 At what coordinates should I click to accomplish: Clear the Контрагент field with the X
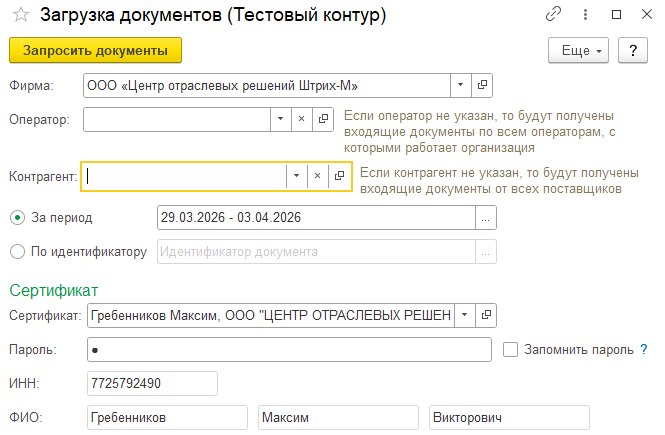coord(317,176)
